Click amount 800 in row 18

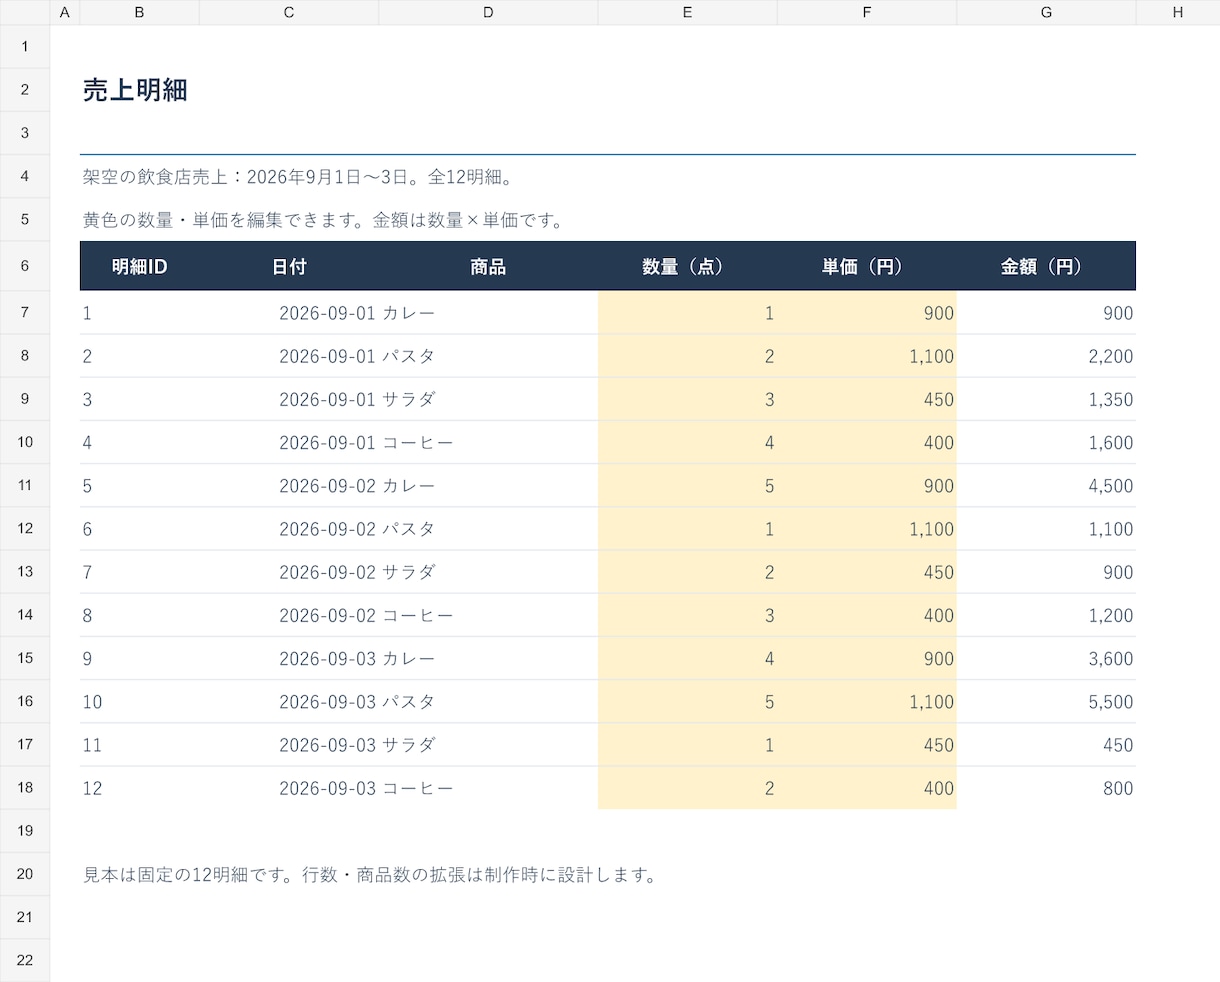click(x=1046, y=788)
